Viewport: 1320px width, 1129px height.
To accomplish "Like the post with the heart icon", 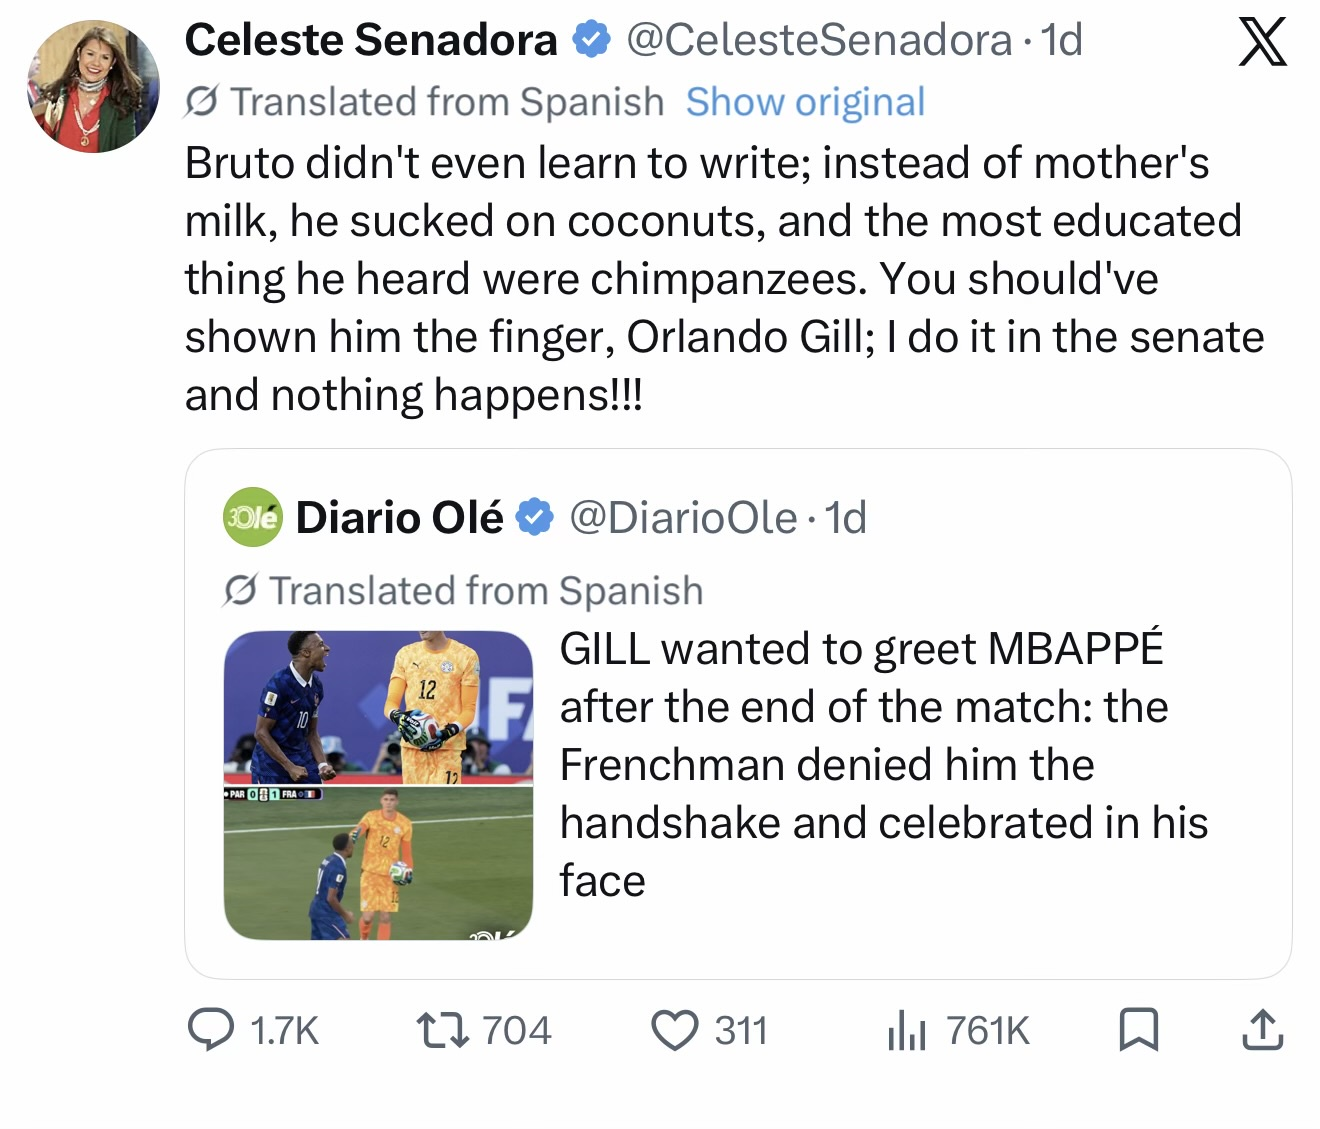I will click(675, 1031).
